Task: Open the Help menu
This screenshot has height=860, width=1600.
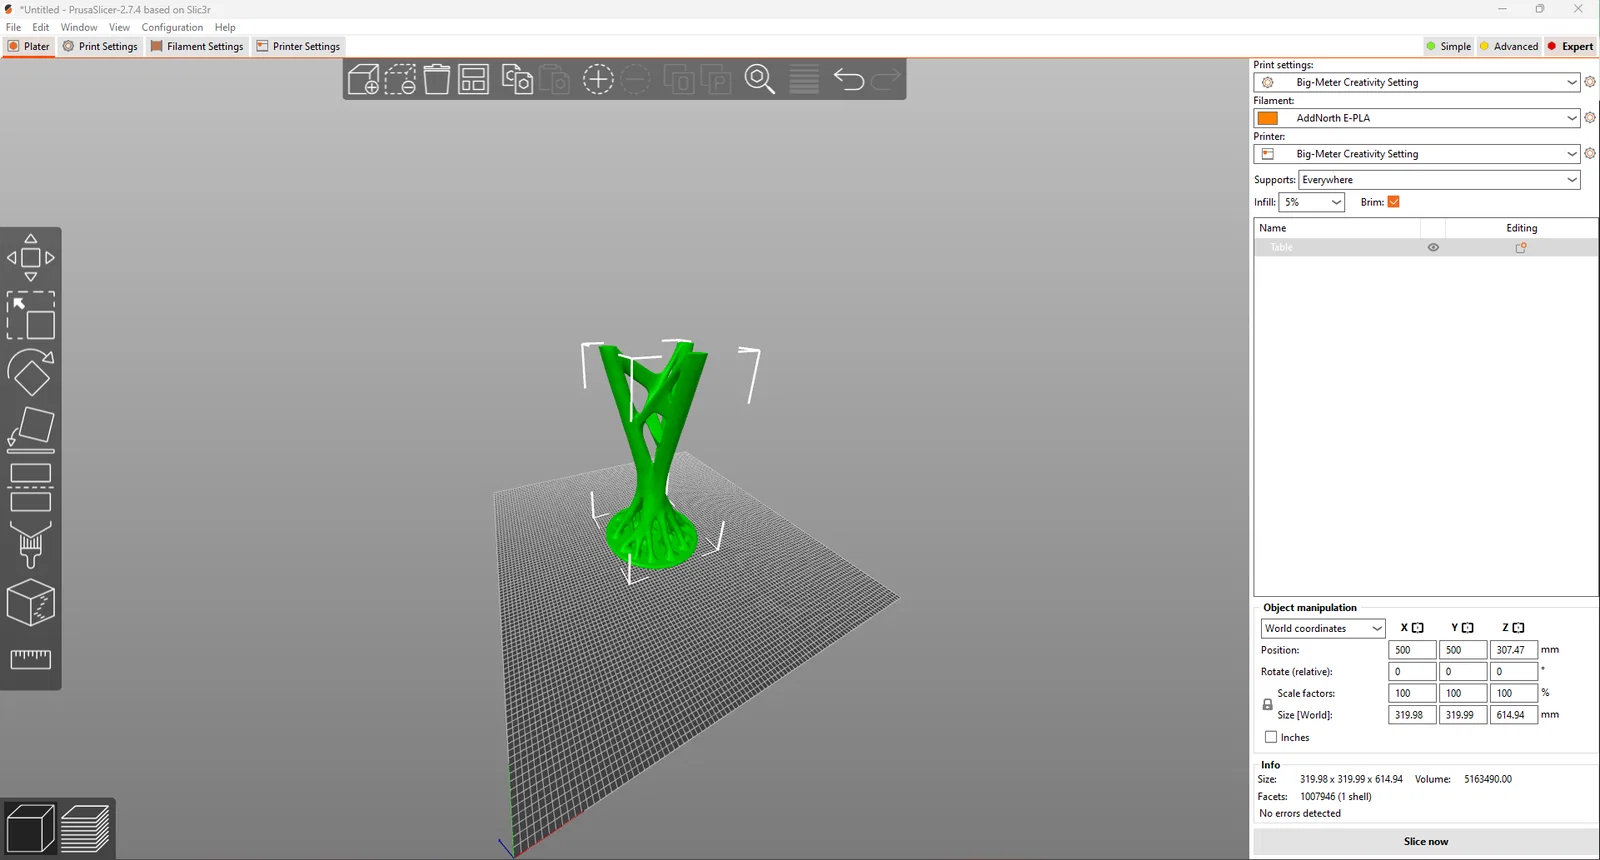Action: [x=225, y=27]
